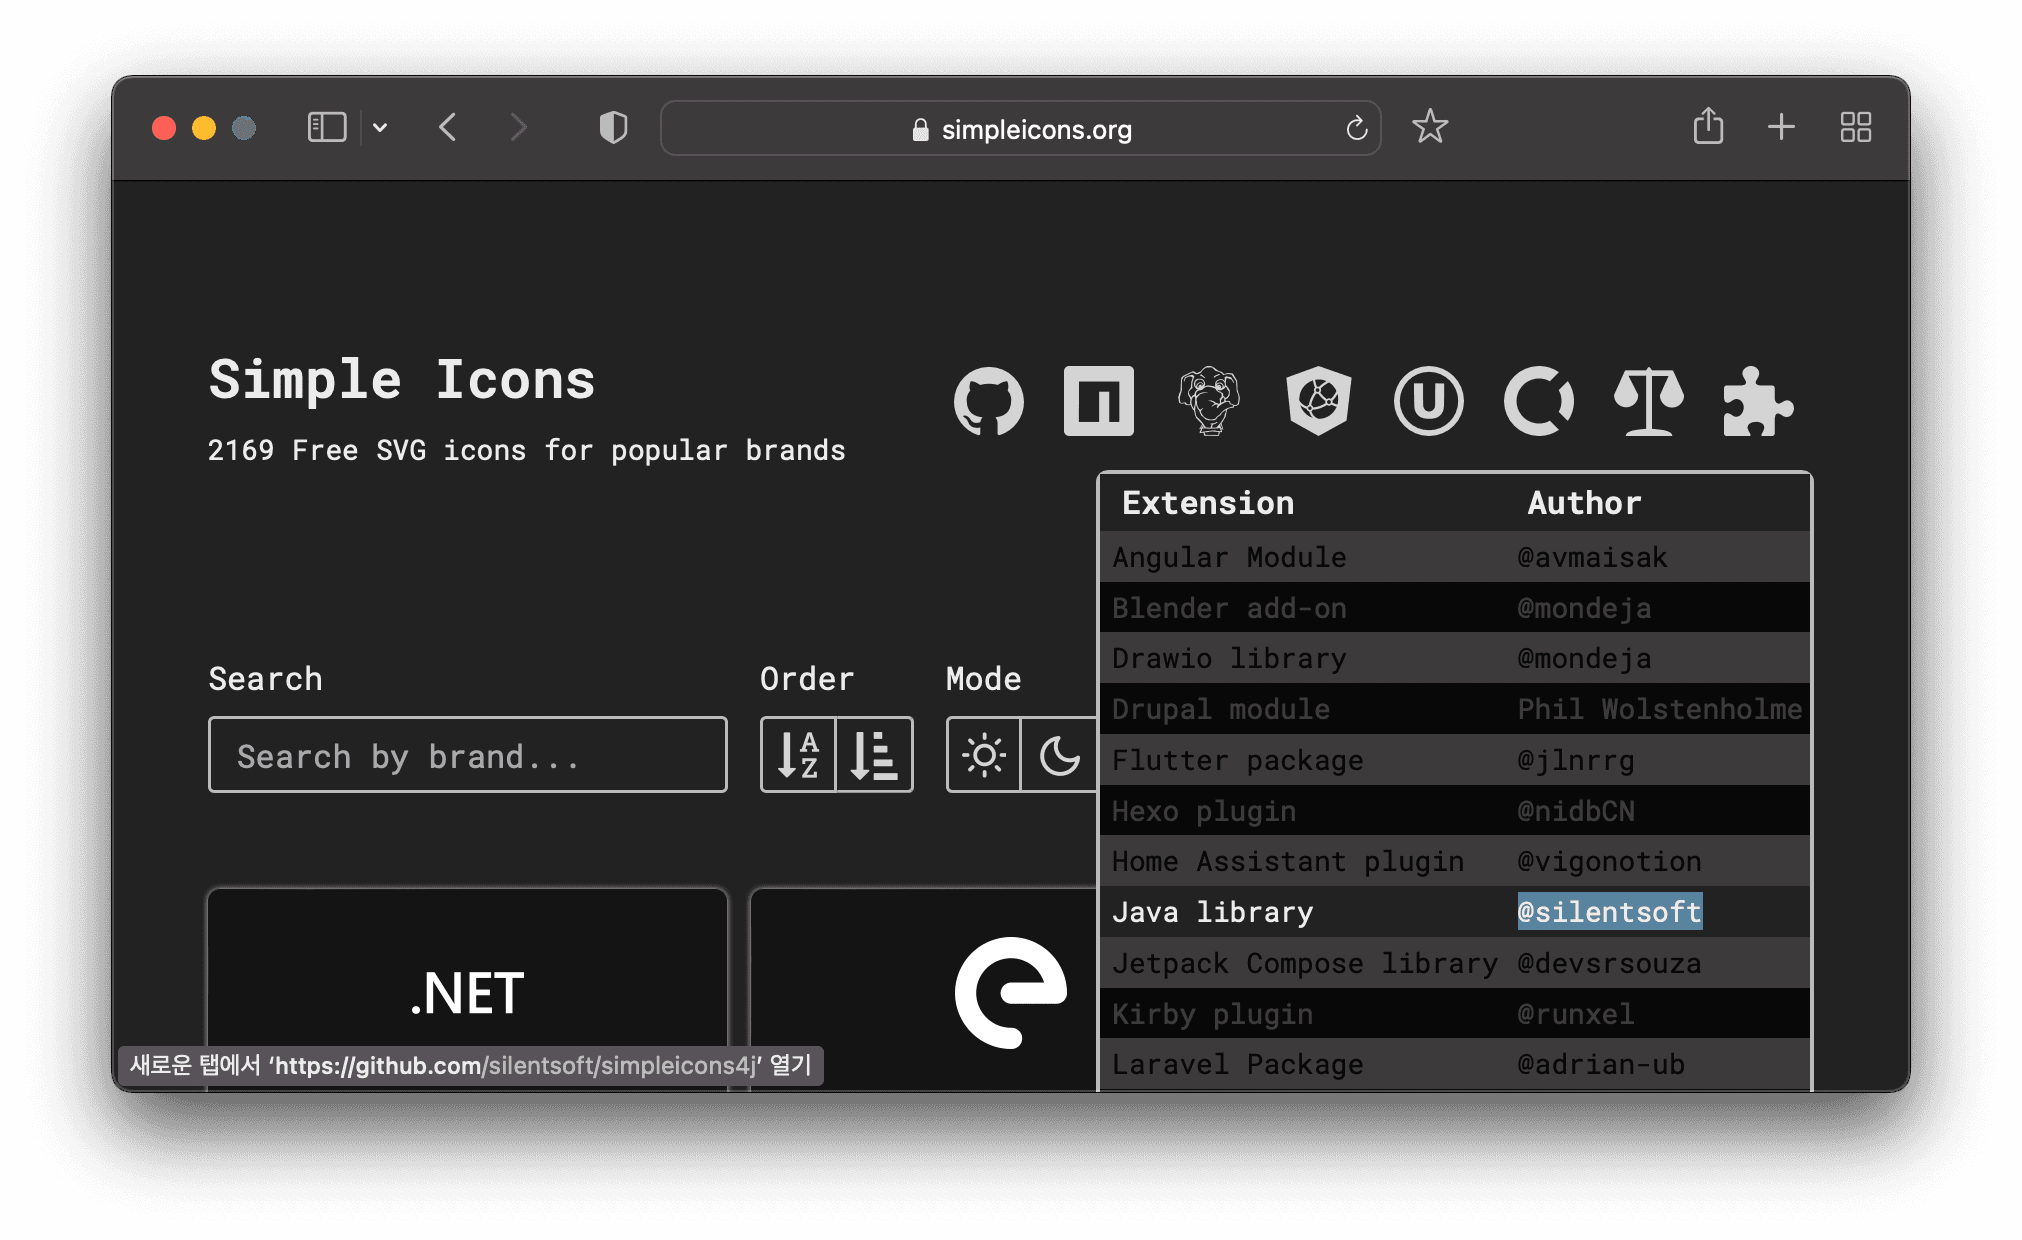
Task: Toggle the third-party extensions puzzle icon
Action: [x=1758, y=401]
